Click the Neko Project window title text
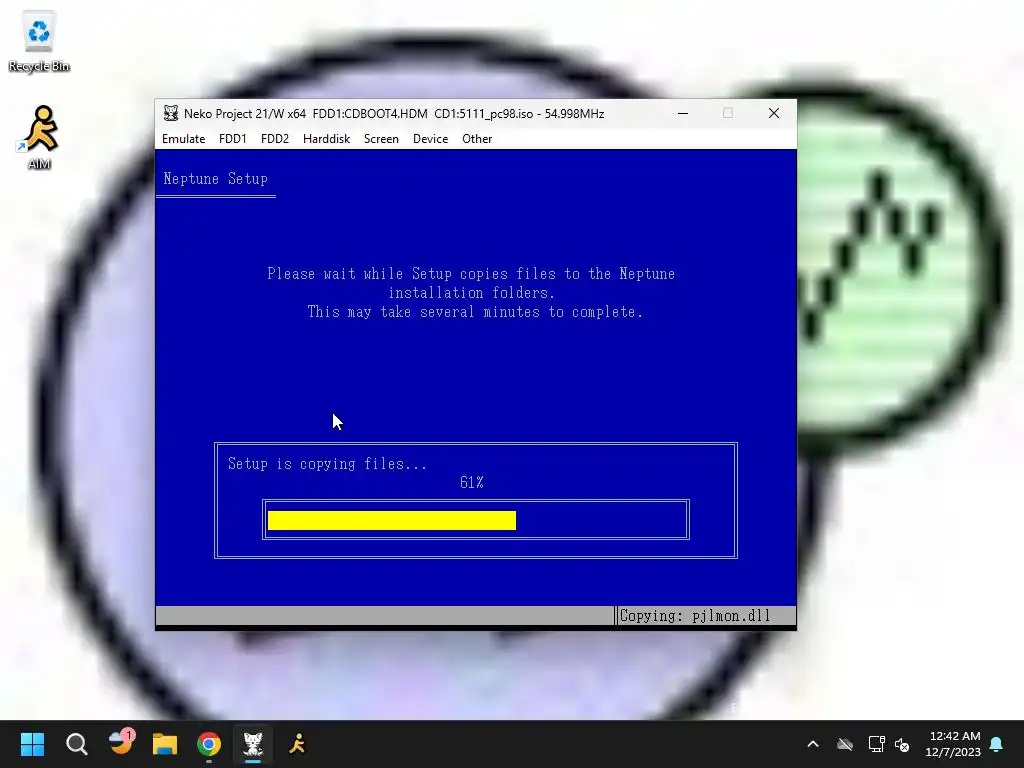This screenshot has width=1024, height=768. 394,114
